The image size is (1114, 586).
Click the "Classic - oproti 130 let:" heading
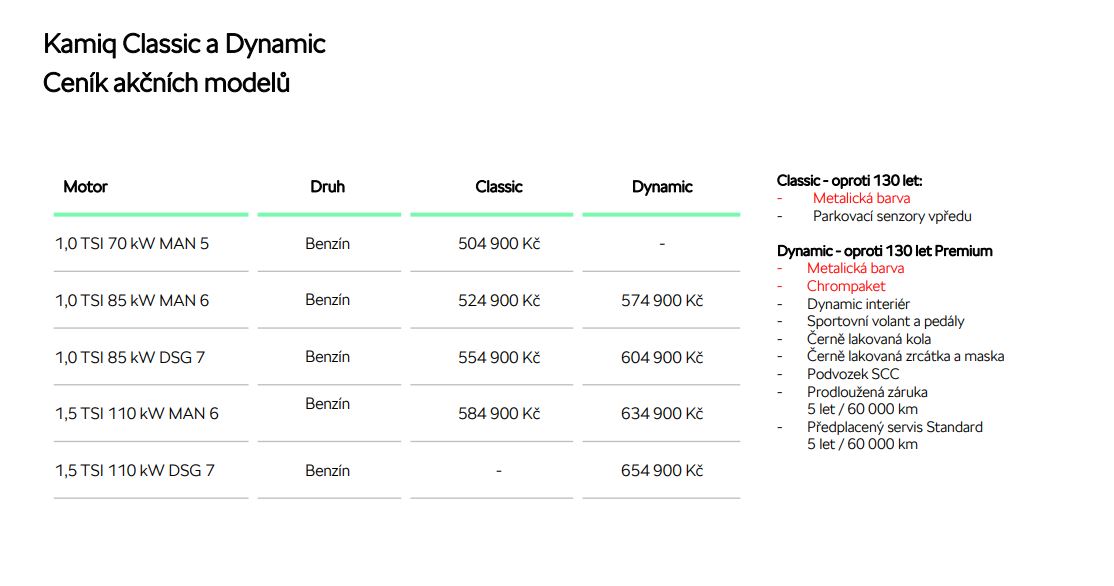click(x=849, y=181)
